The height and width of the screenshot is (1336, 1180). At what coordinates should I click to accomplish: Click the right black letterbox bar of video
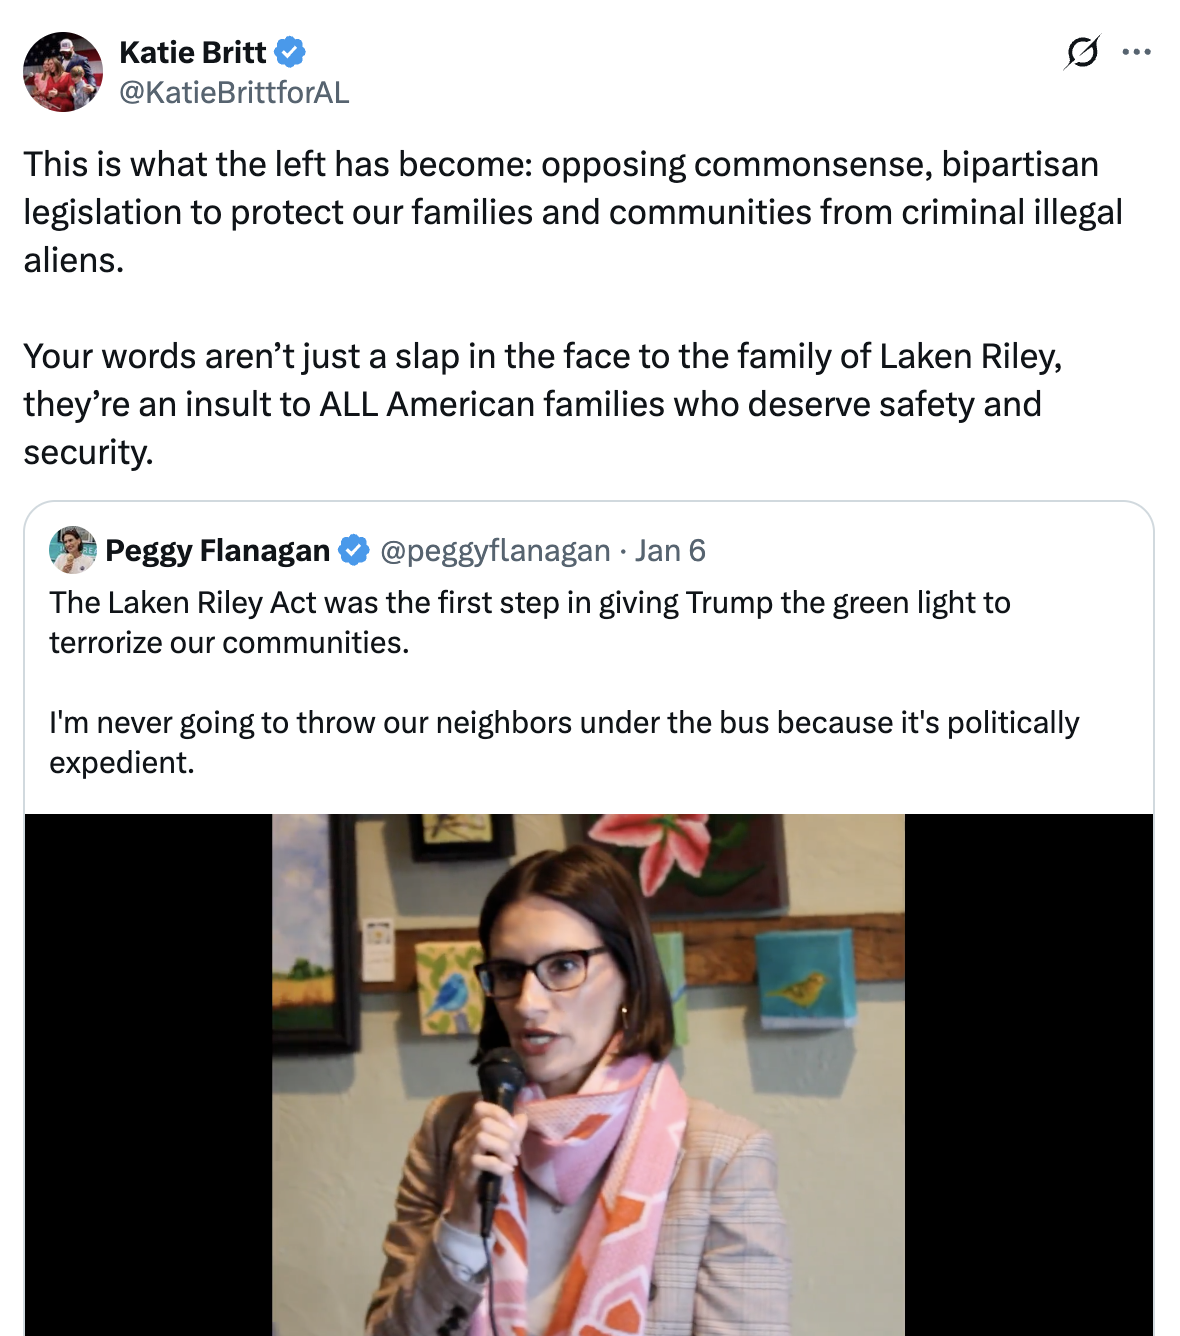pyautogui.click(x=1028, y=1075)
